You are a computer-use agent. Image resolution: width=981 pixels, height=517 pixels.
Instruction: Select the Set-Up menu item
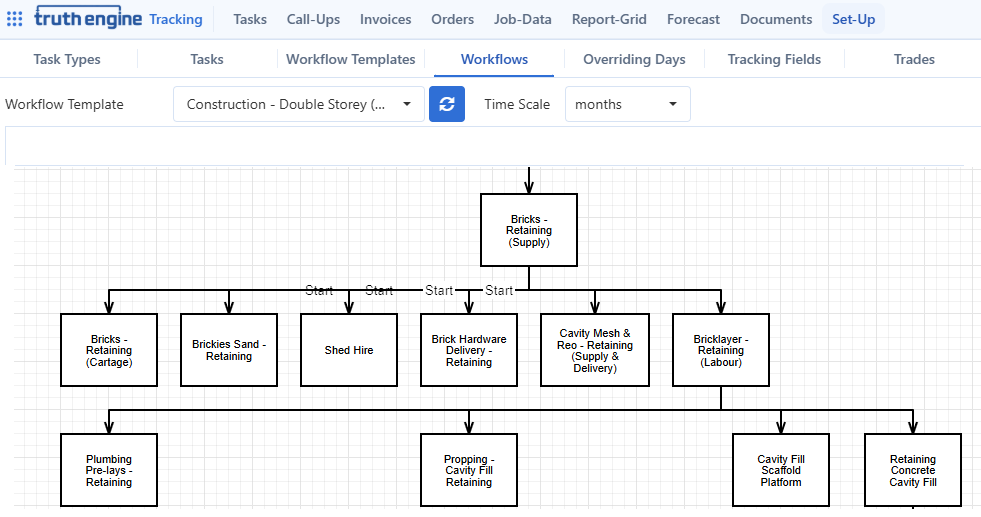pos(853,19)
